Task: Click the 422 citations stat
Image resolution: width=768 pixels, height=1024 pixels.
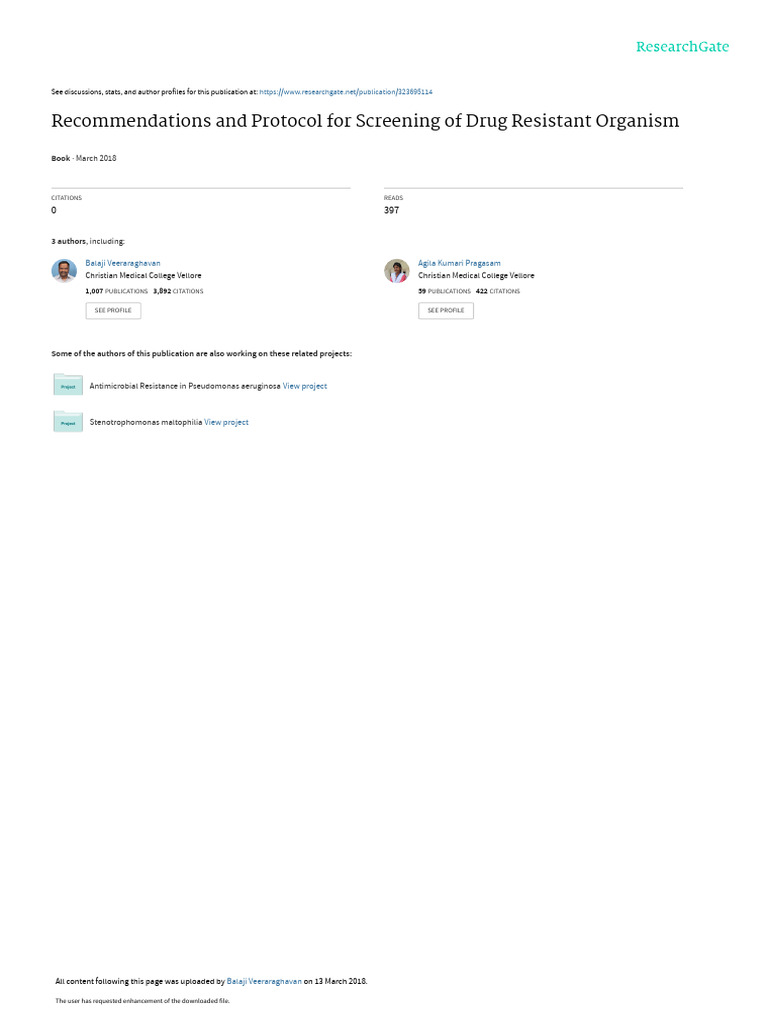Action: (x=498, y=291)
